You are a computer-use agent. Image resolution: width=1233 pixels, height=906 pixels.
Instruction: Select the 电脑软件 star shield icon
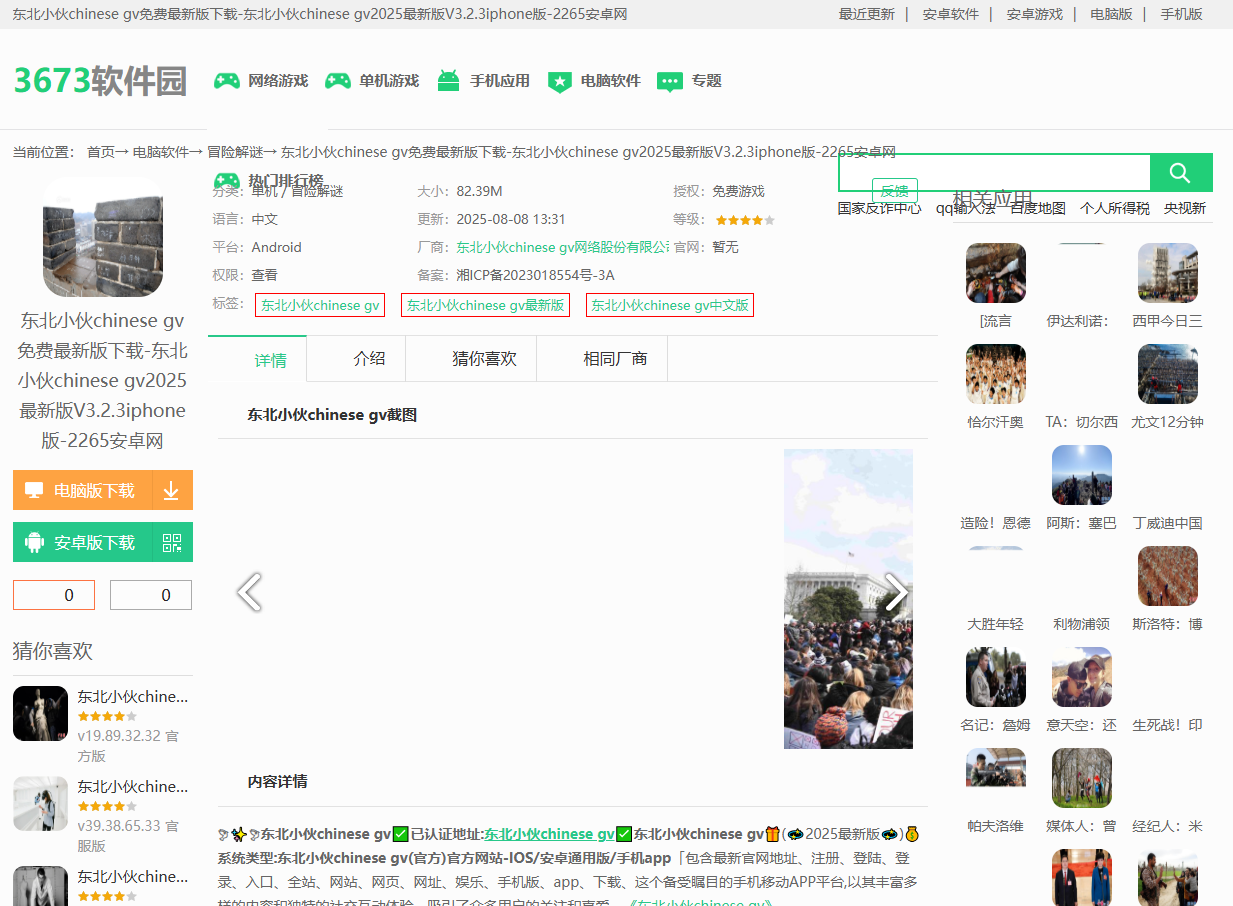point(559,82)
